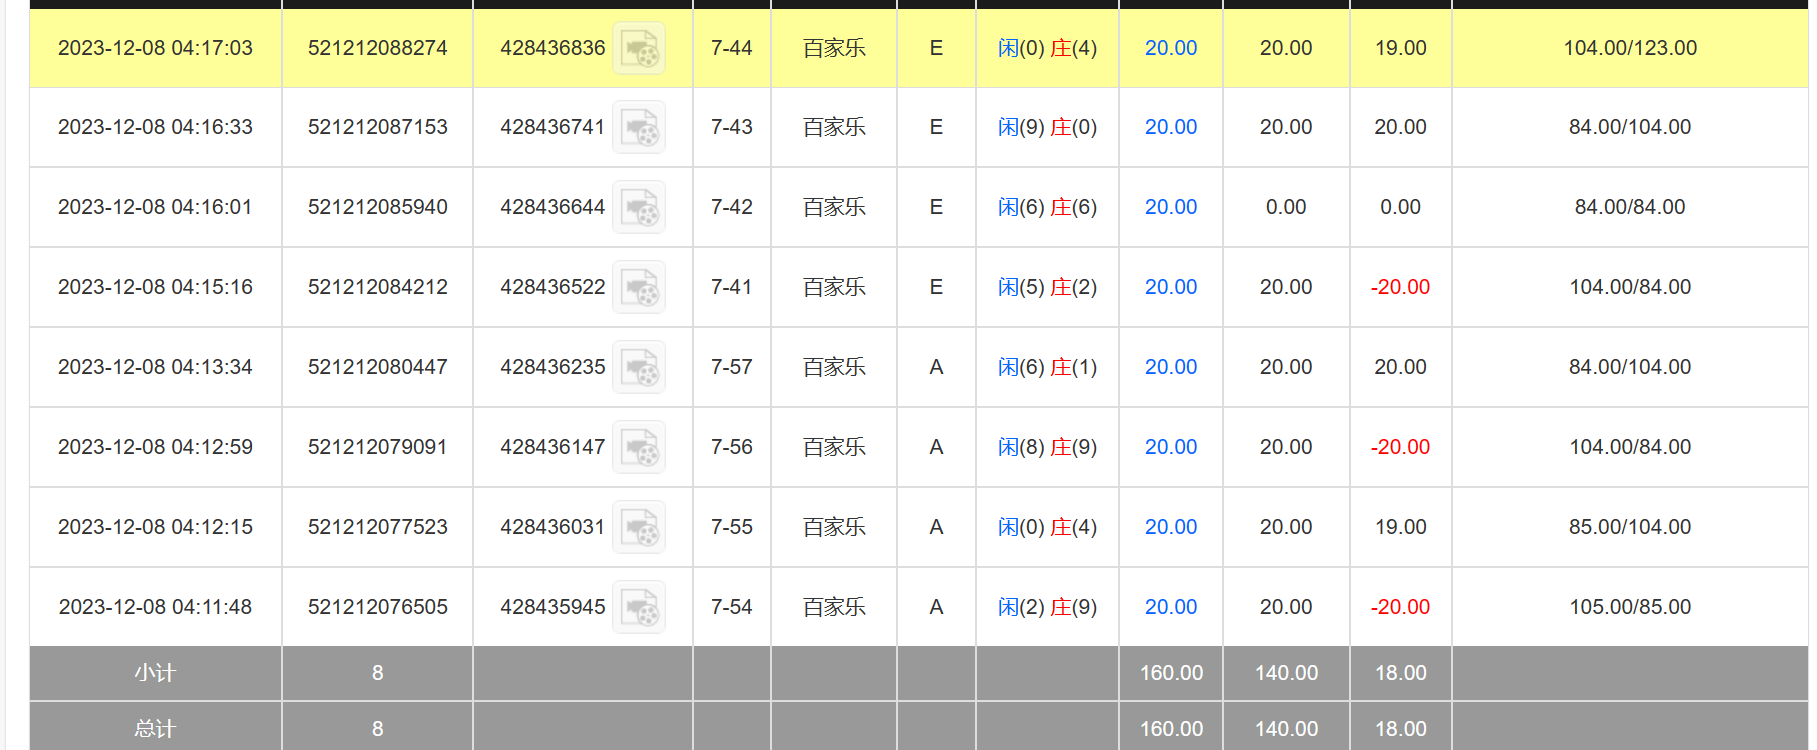Click timestamp 2023-12-08 04:13:34
Viewport: 1817px width, 750px height.
click(x=155, y=367)
